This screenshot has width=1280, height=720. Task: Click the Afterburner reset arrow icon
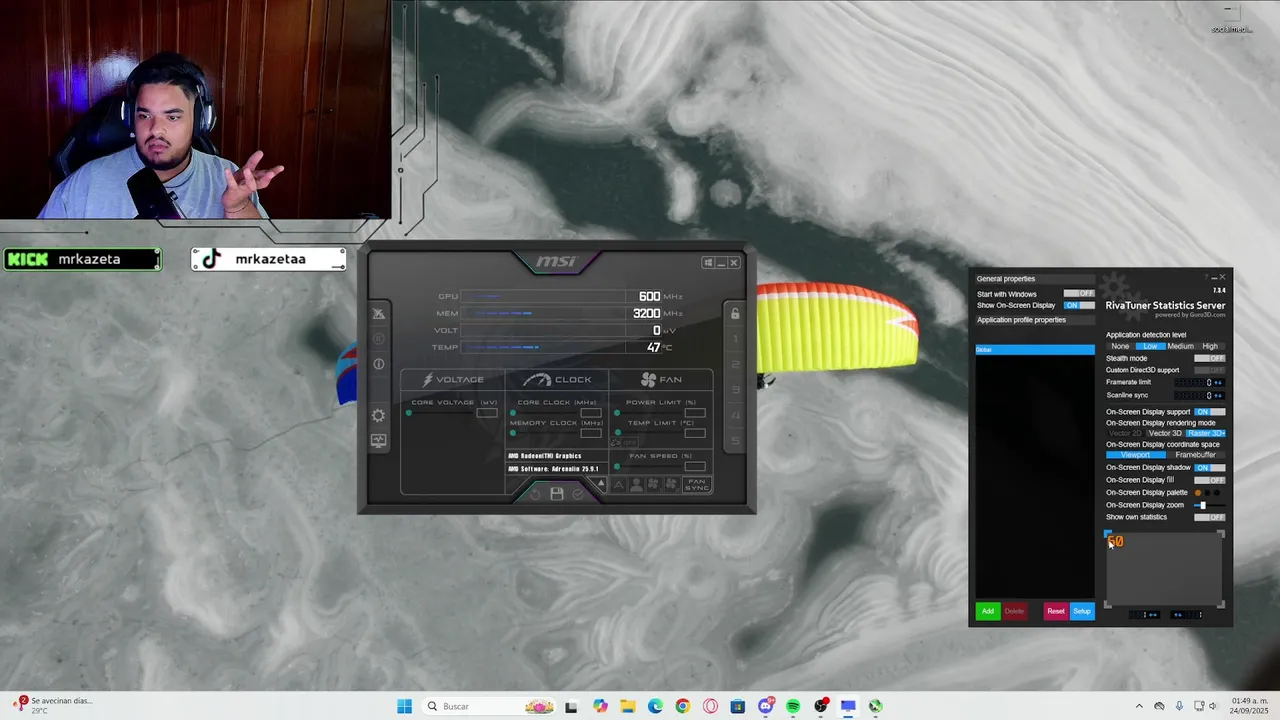[x=535, y=495]
